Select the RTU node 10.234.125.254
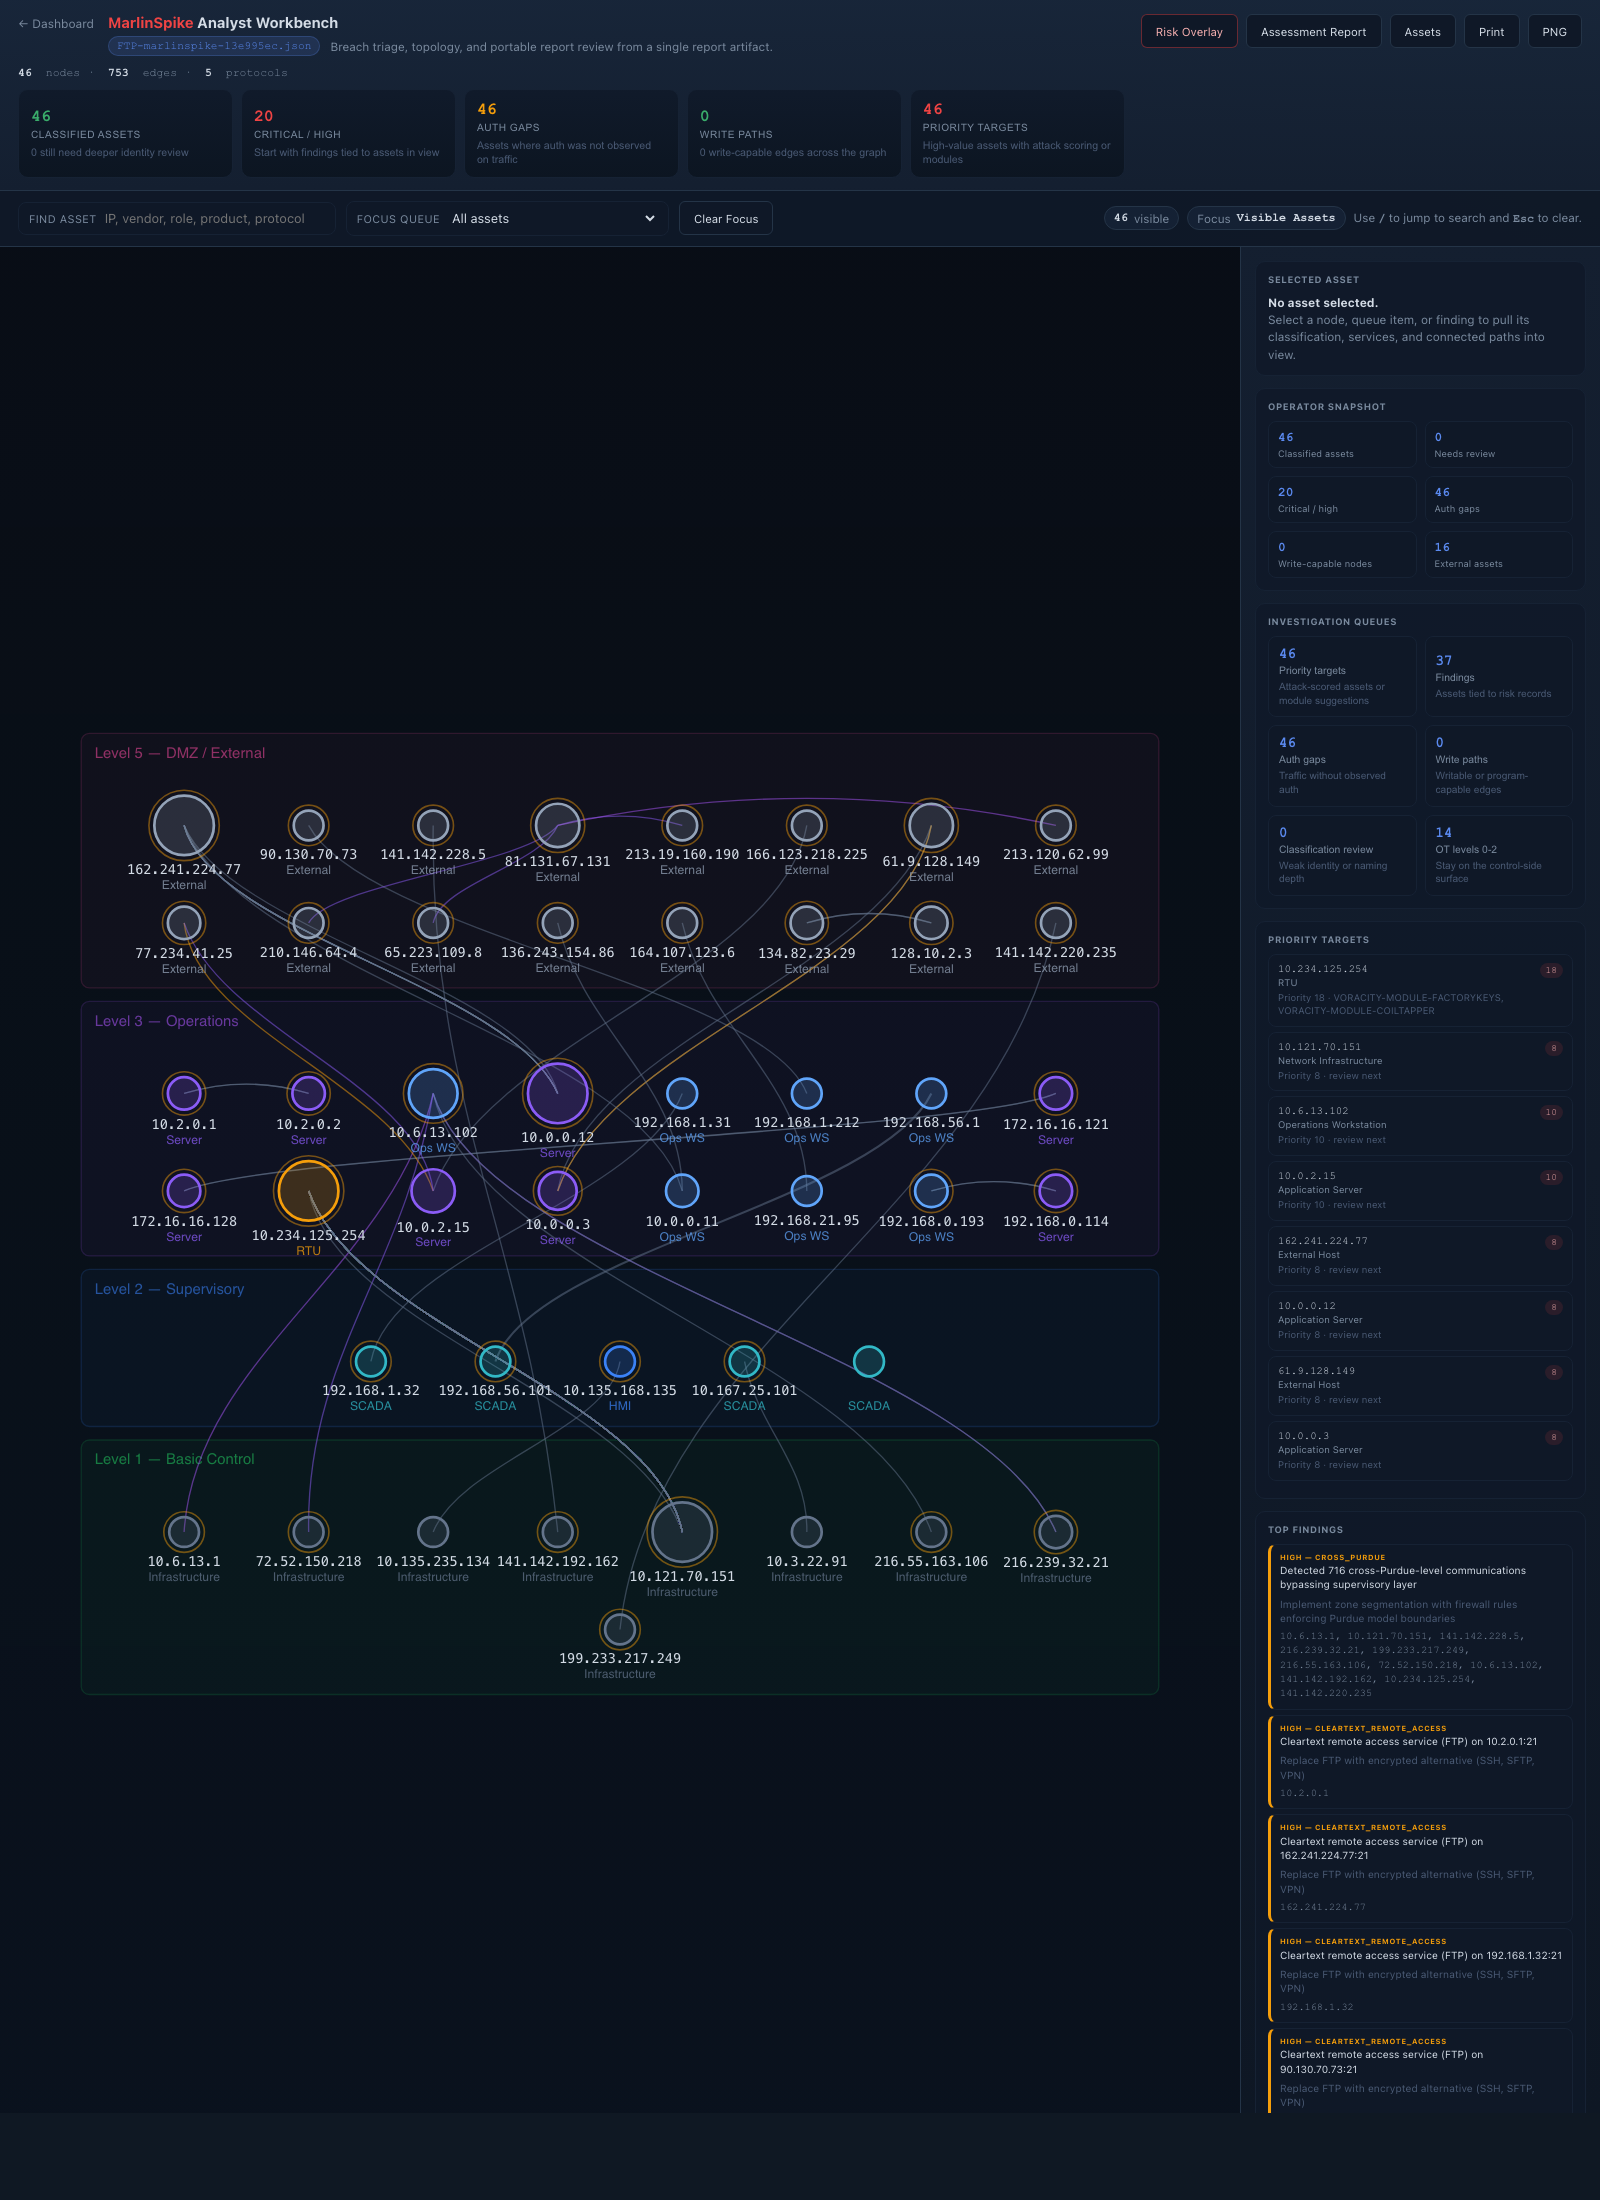This screenshot has height=2200, width=1600. coord(308,1190)
